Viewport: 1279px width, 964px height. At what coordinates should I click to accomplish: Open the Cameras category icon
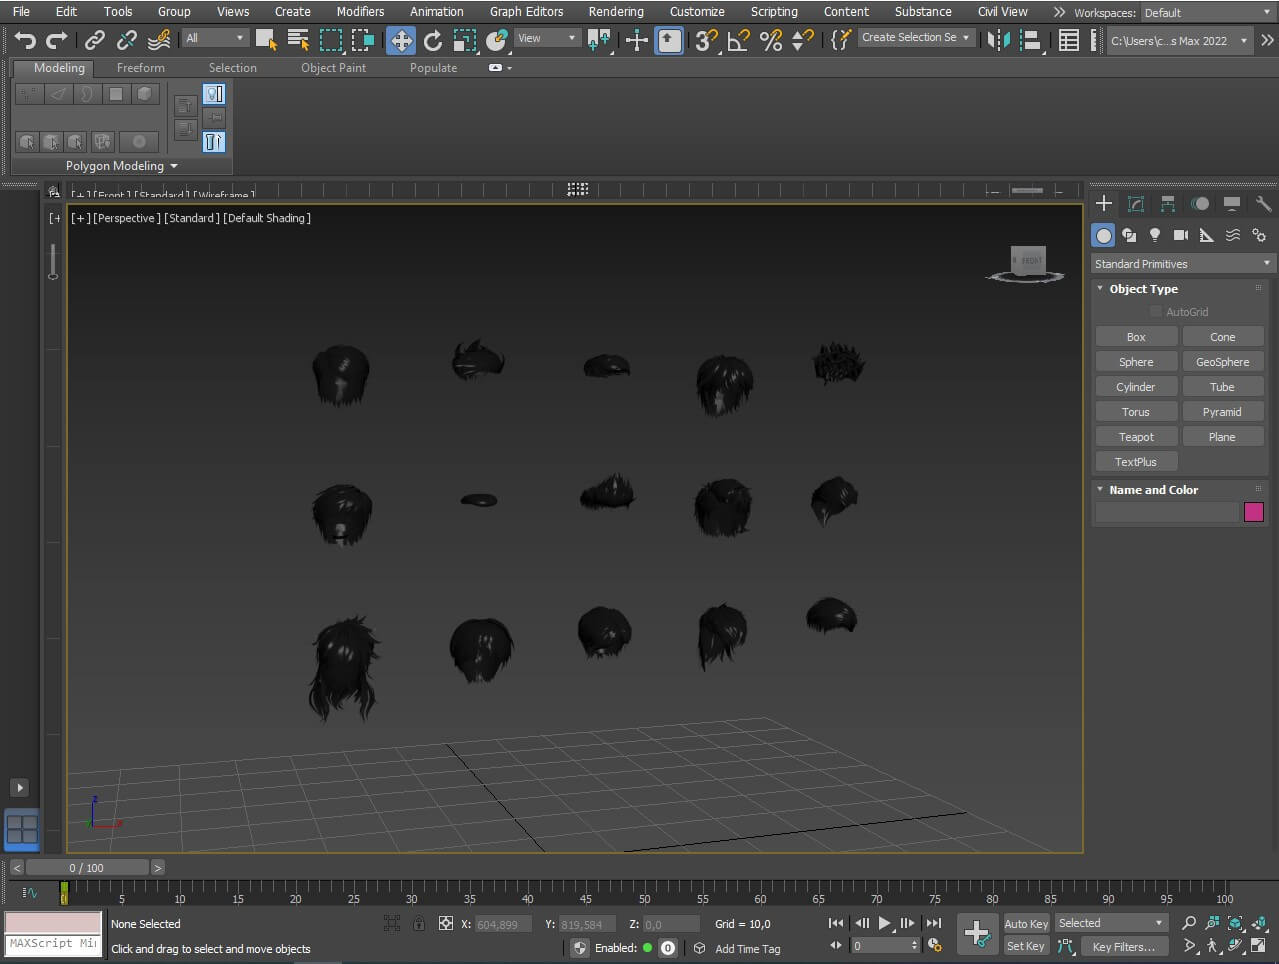point(1181,235)
